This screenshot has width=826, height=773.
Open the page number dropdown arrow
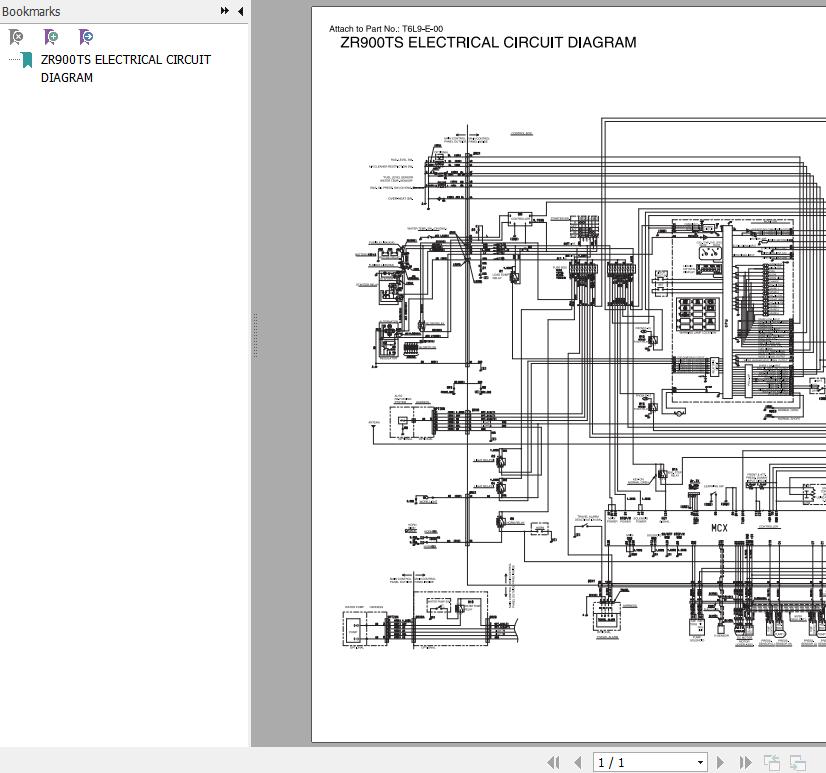click(700, 762)
